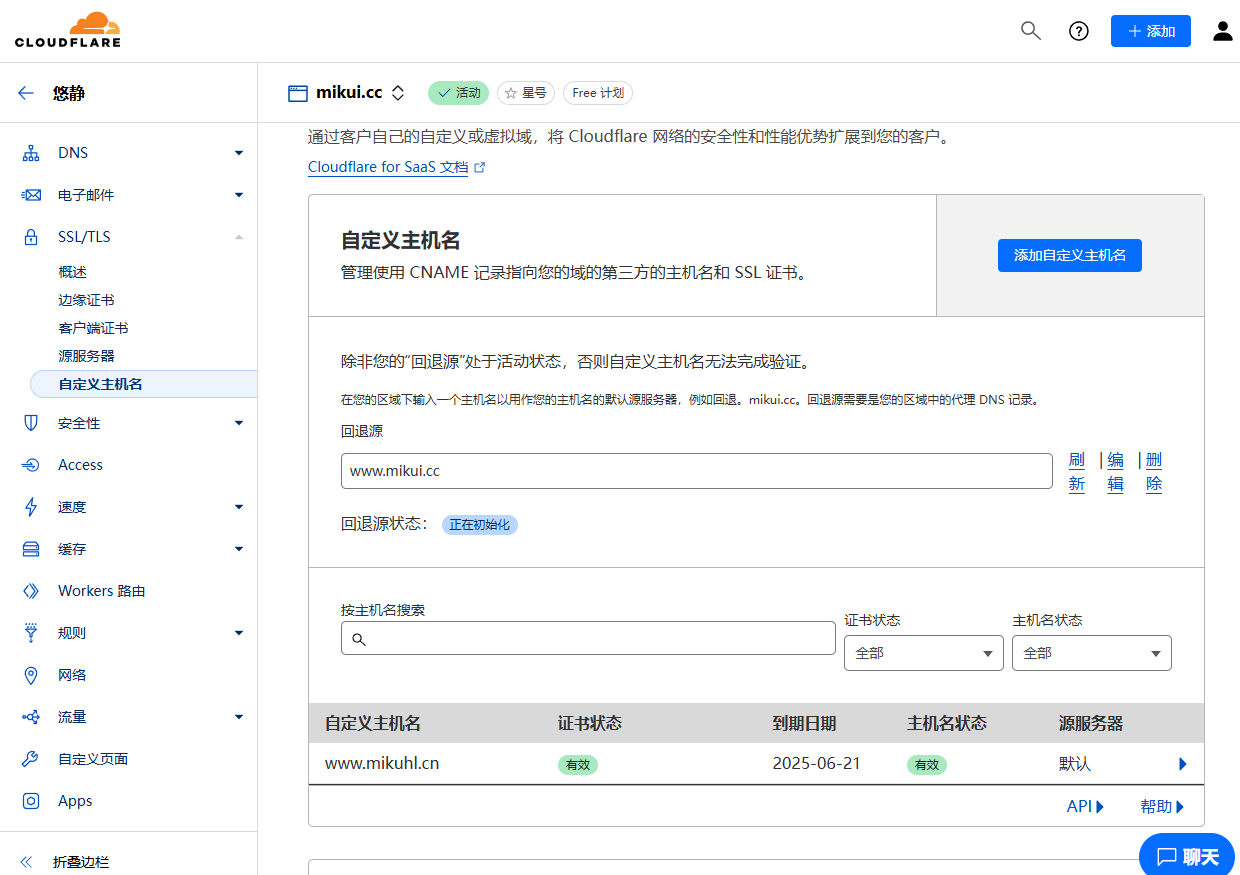Open Workers 路由 in sidebar

point(102,591)
